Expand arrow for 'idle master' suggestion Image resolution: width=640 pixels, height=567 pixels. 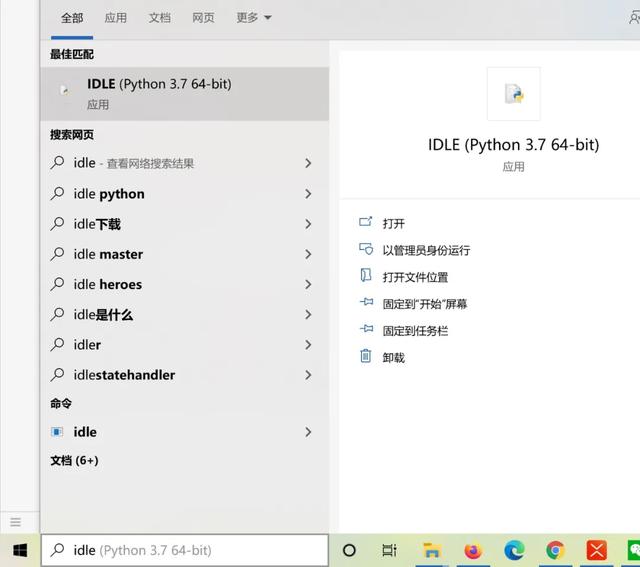pyautogui.click(x=308, y=254)
